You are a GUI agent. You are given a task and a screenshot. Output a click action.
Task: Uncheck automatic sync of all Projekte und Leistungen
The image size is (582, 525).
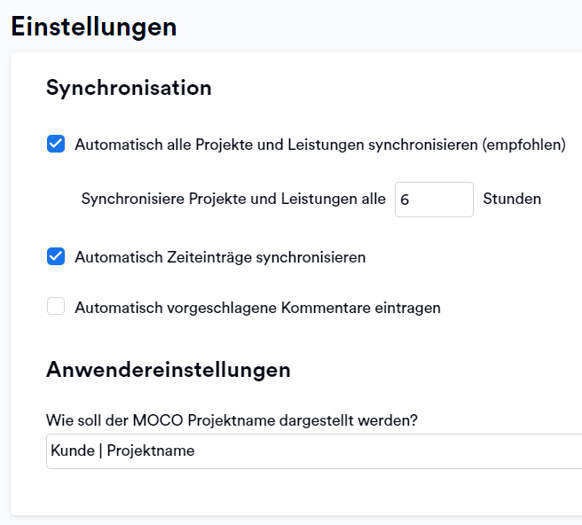pos(56,144)
